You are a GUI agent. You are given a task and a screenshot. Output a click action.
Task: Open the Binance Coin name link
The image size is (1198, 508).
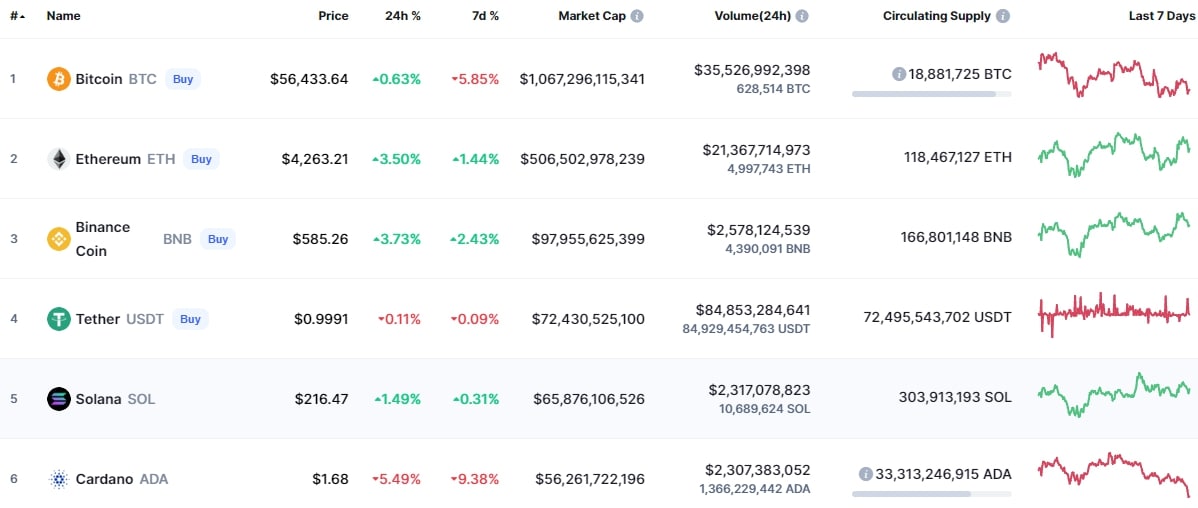103,239
